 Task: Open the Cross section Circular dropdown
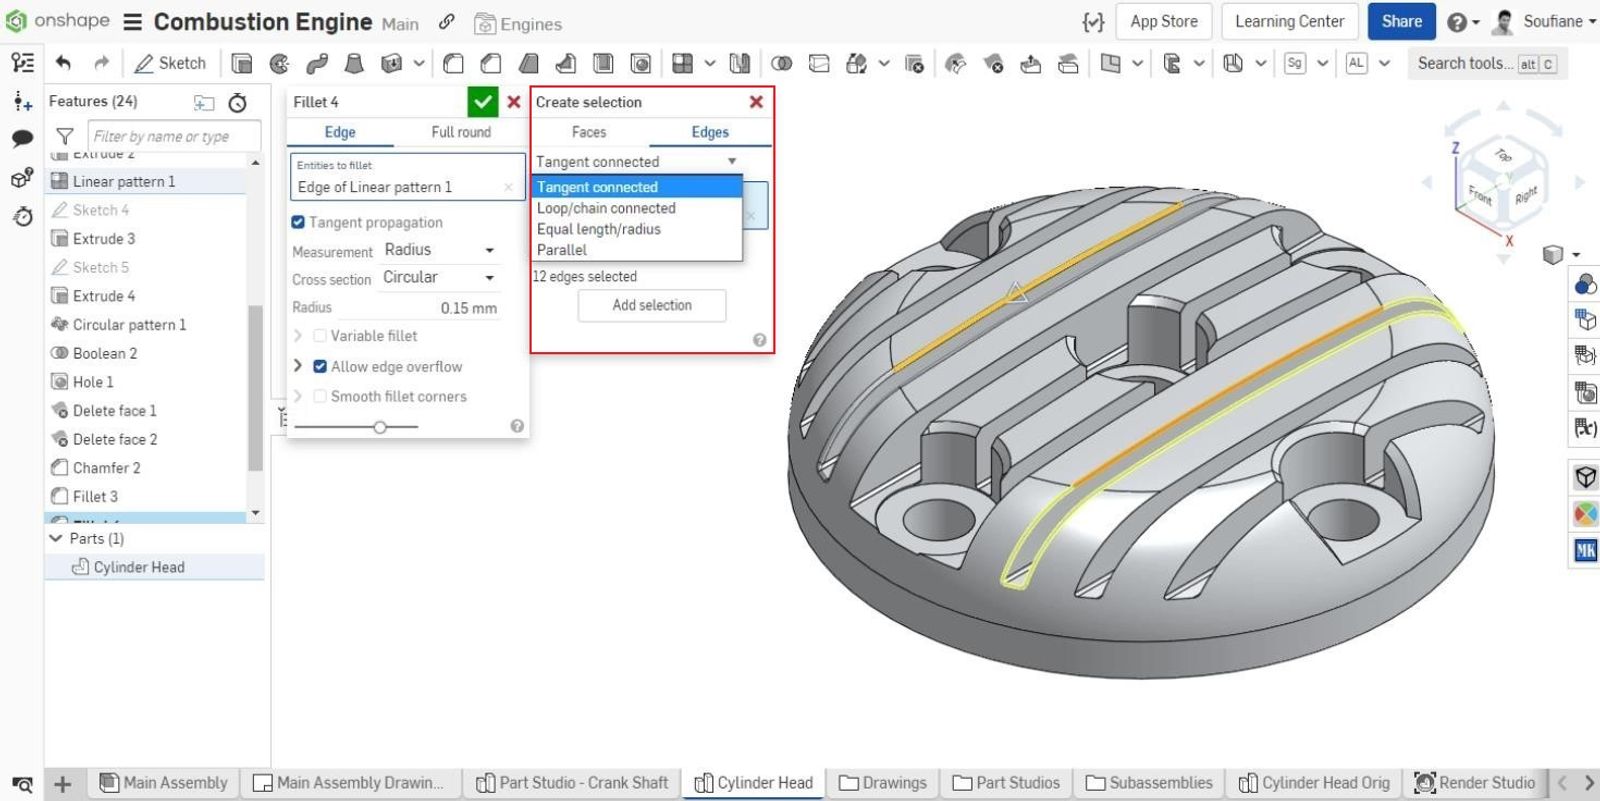click(439, 278)
